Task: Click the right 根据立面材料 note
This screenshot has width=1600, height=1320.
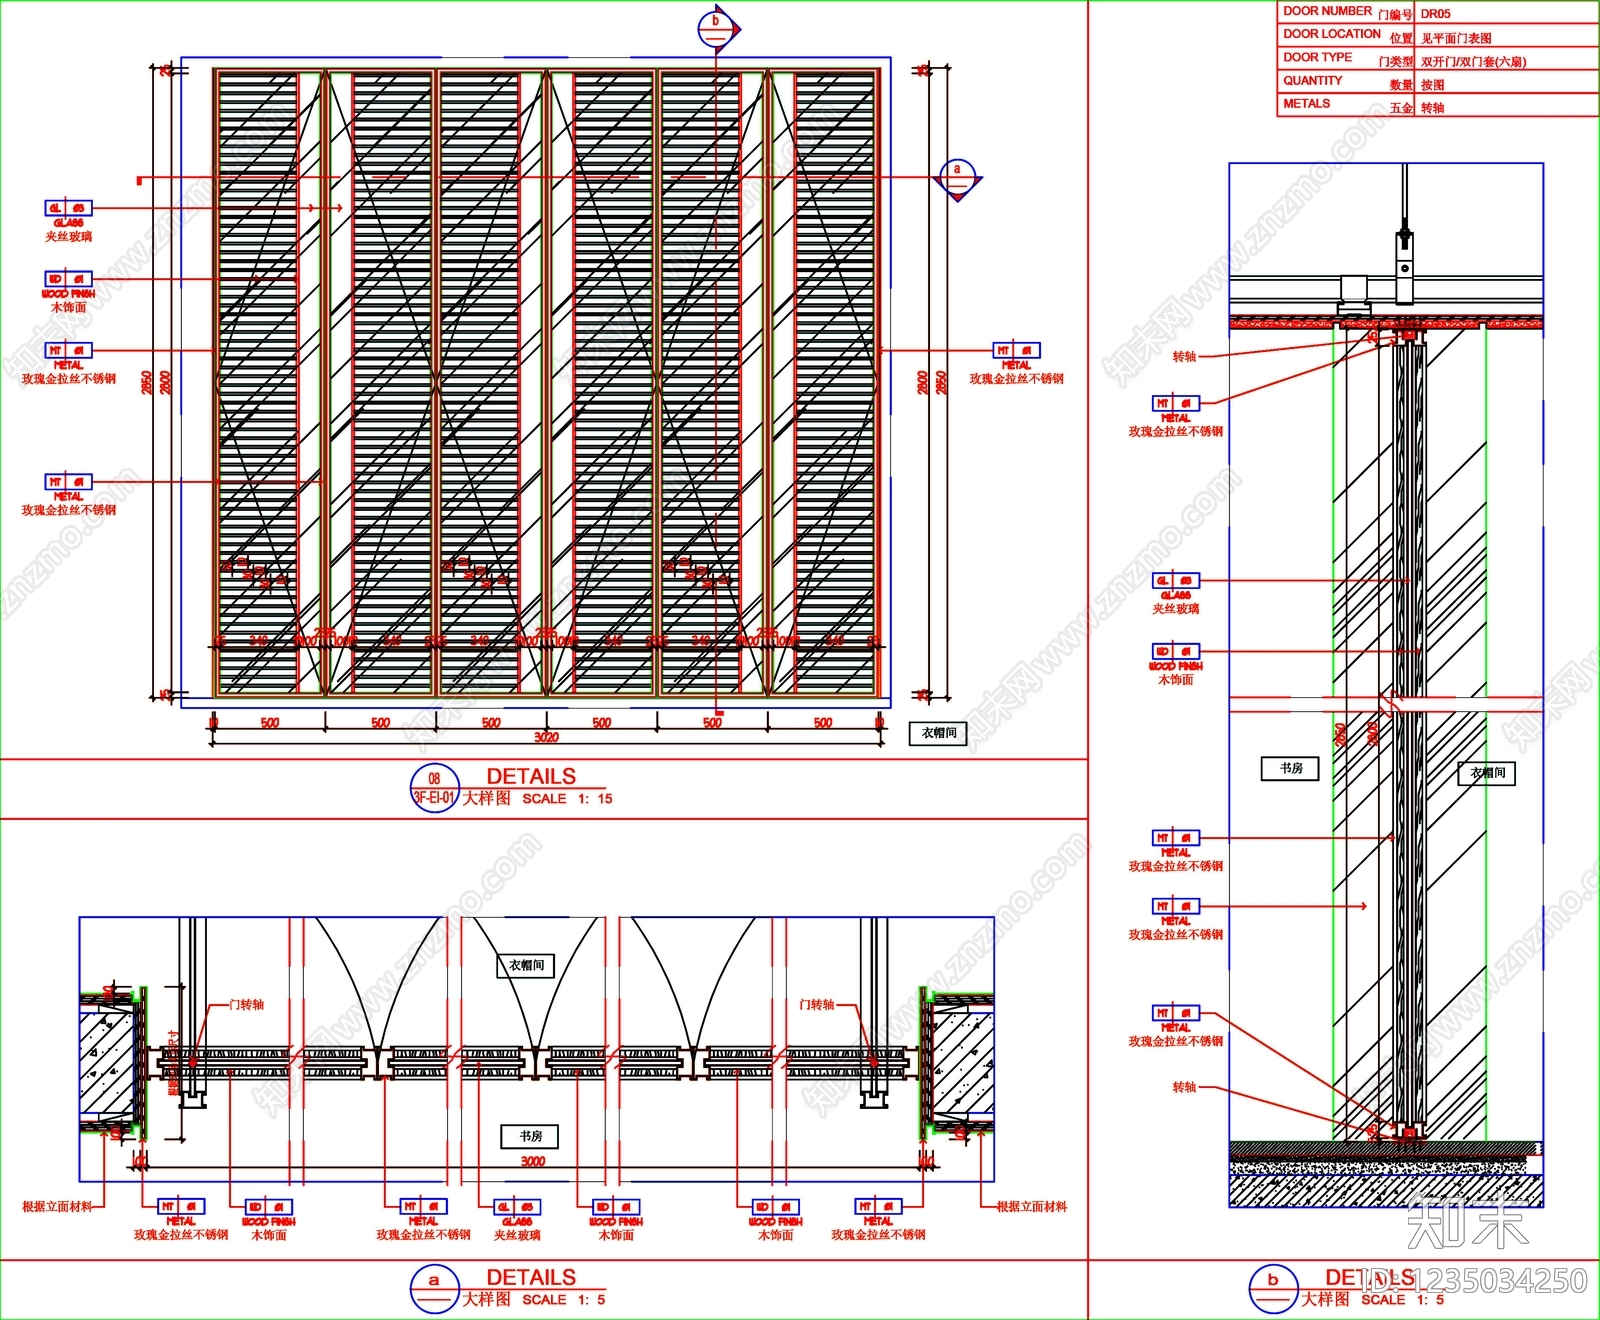Action: [1032, 1207]
